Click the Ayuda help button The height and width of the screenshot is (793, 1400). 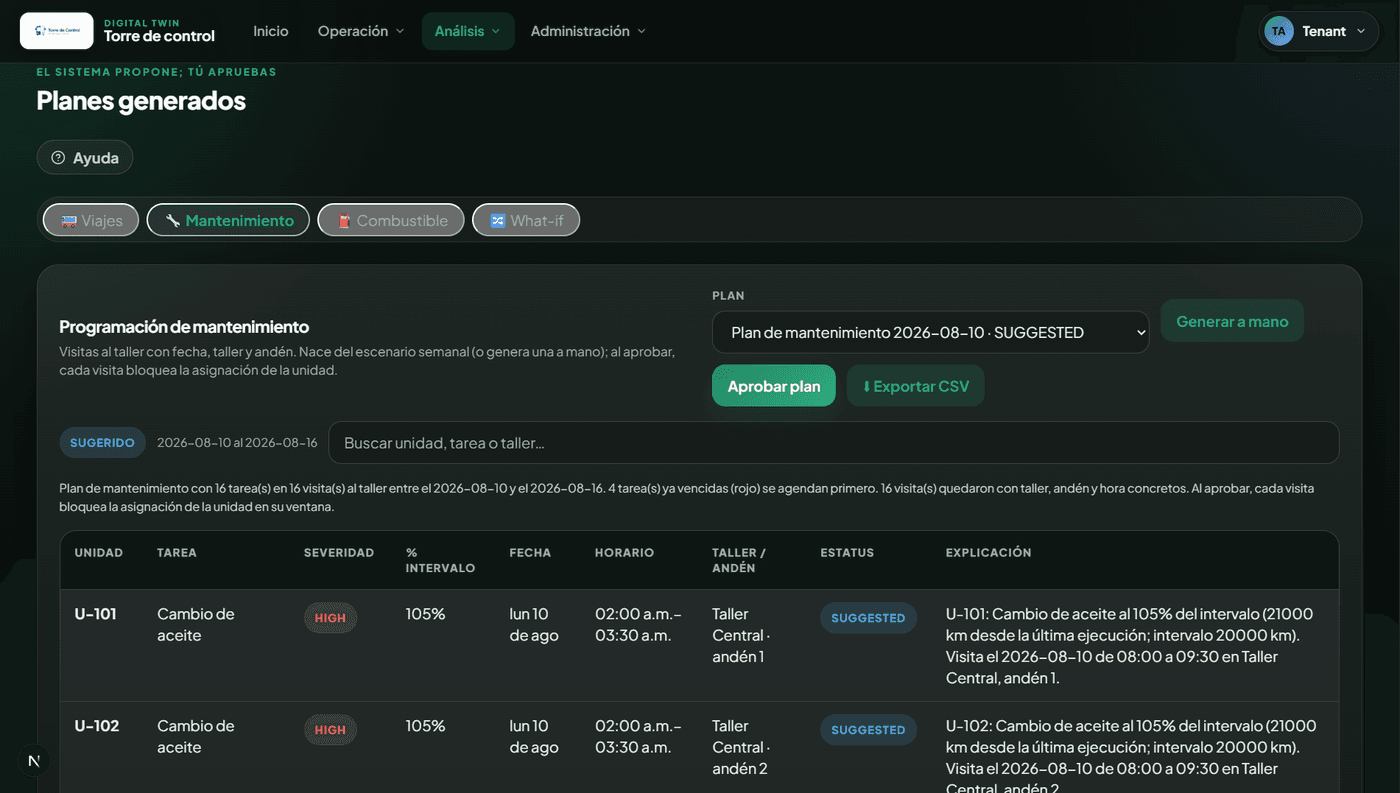(x=85, y=157)
